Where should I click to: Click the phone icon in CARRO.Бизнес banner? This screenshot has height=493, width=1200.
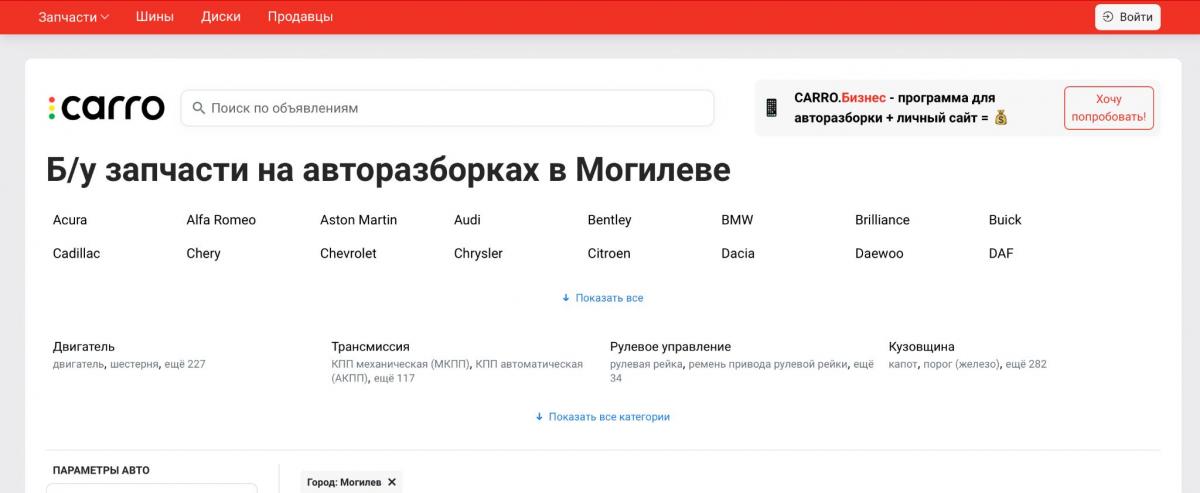coord(772,108)
